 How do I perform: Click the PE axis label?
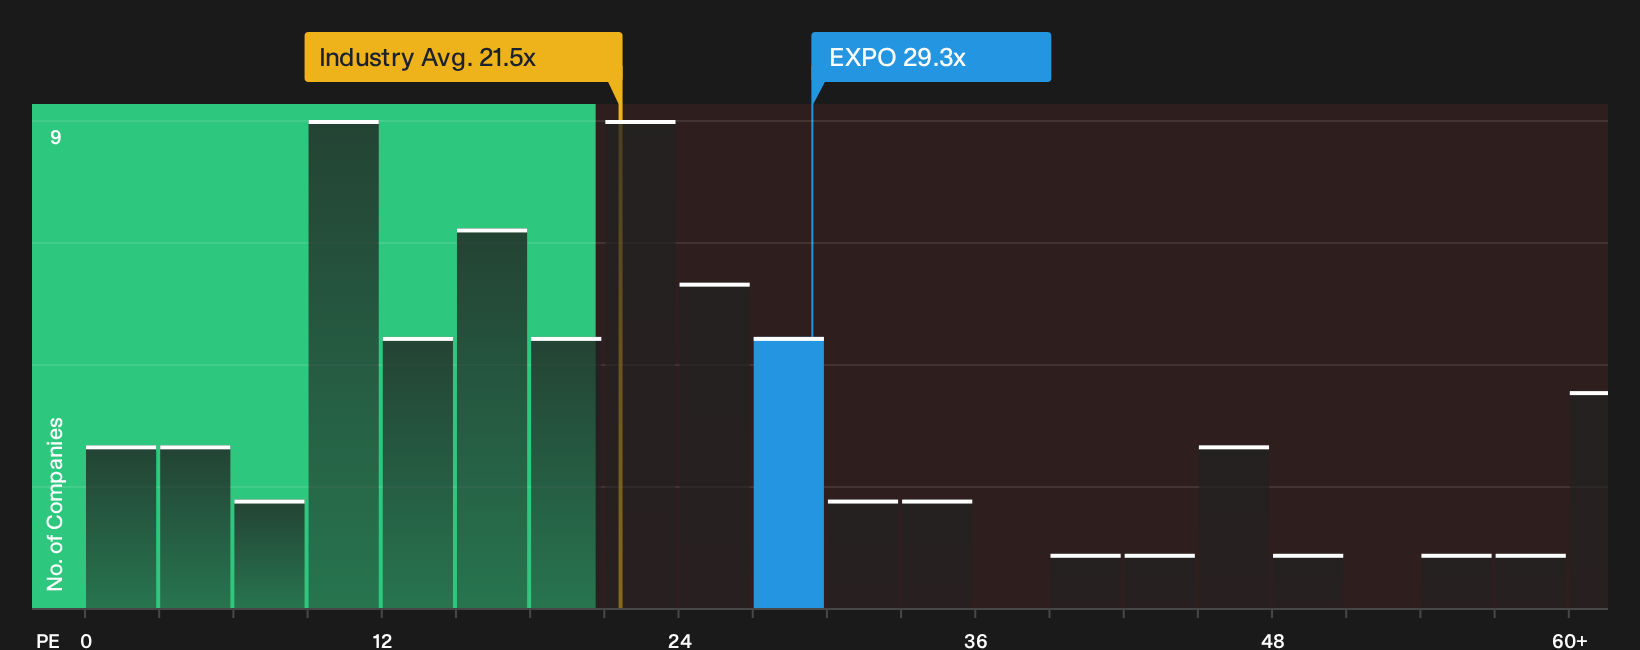(48, 640)
